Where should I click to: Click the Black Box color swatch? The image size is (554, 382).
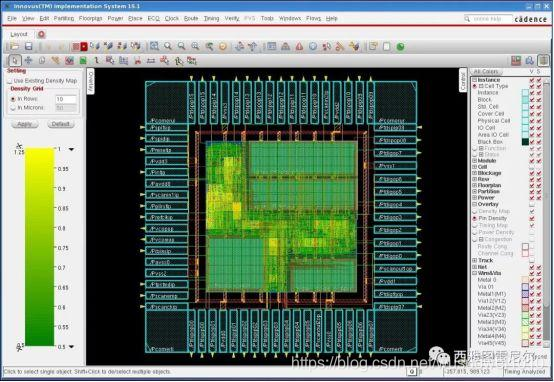click(x=525, y=142)
